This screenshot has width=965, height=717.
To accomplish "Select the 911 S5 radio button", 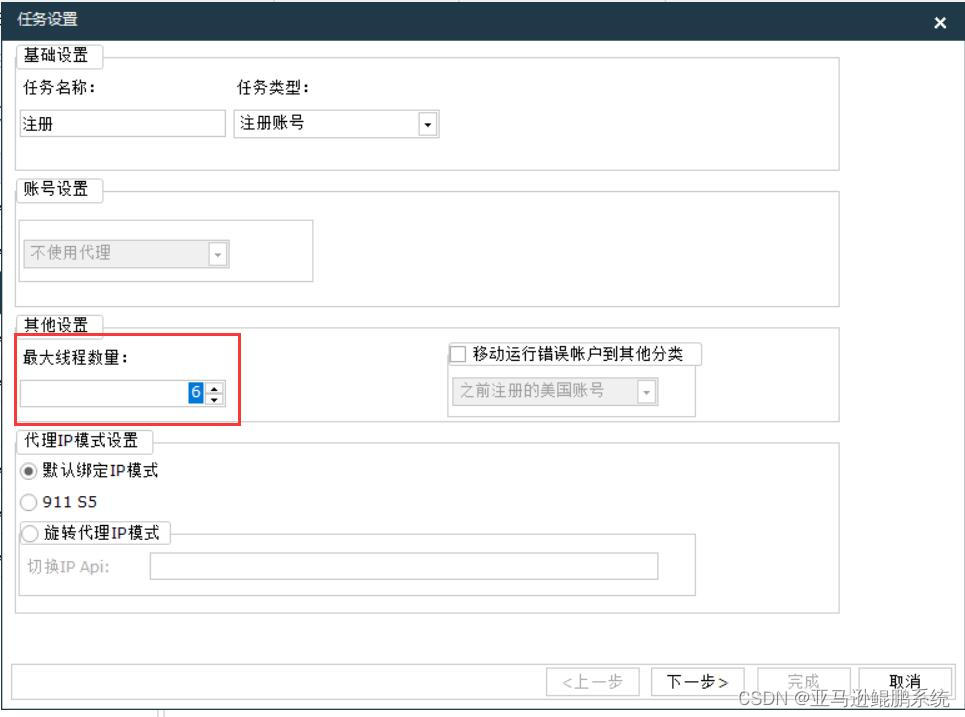I will 28,502.
